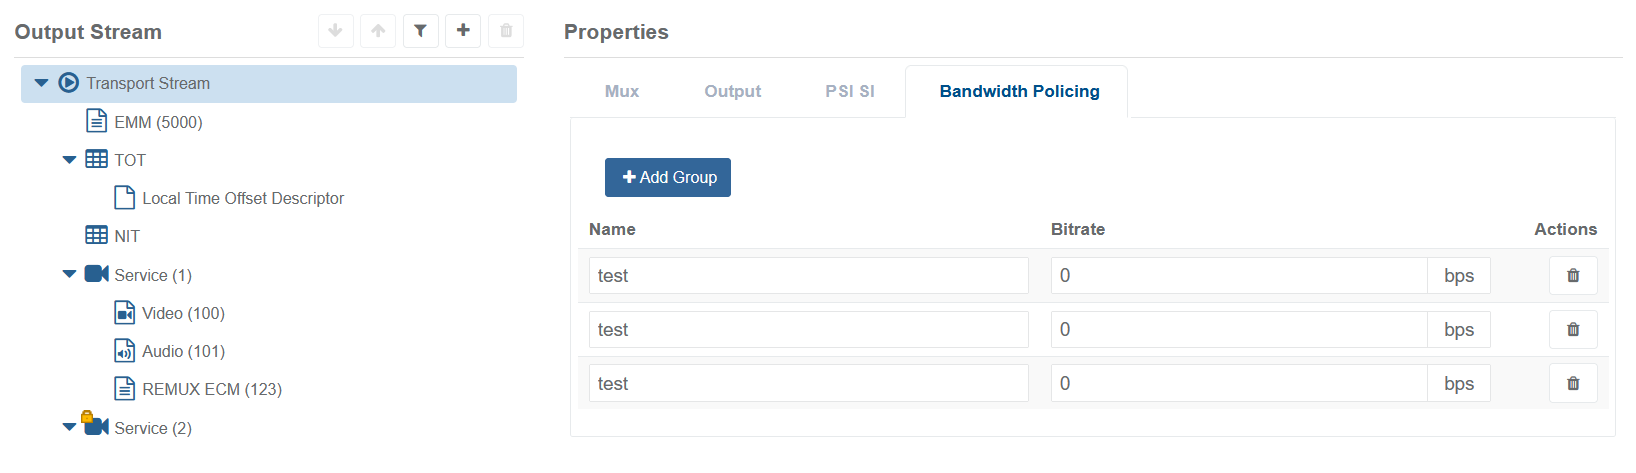1636x473 pixels.
Task: Collapse the Service (1) node
Action: [69, 274]
